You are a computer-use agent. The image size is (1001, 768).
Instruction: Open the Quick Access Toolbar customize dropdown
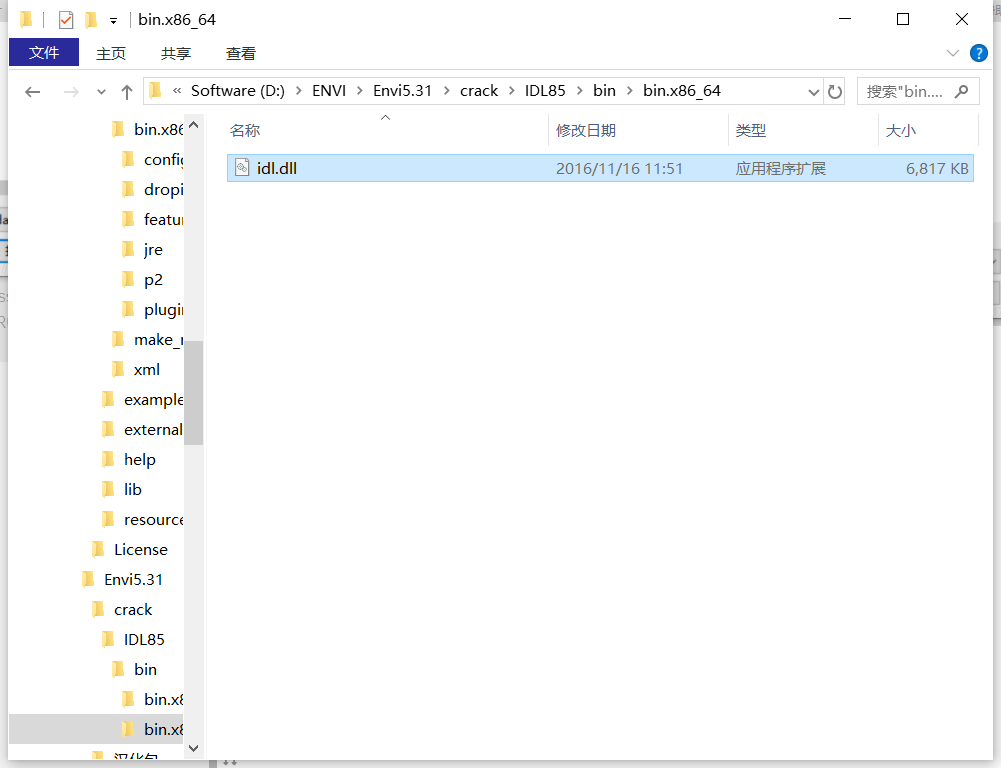pyautogui.click(x=111, y=18)
